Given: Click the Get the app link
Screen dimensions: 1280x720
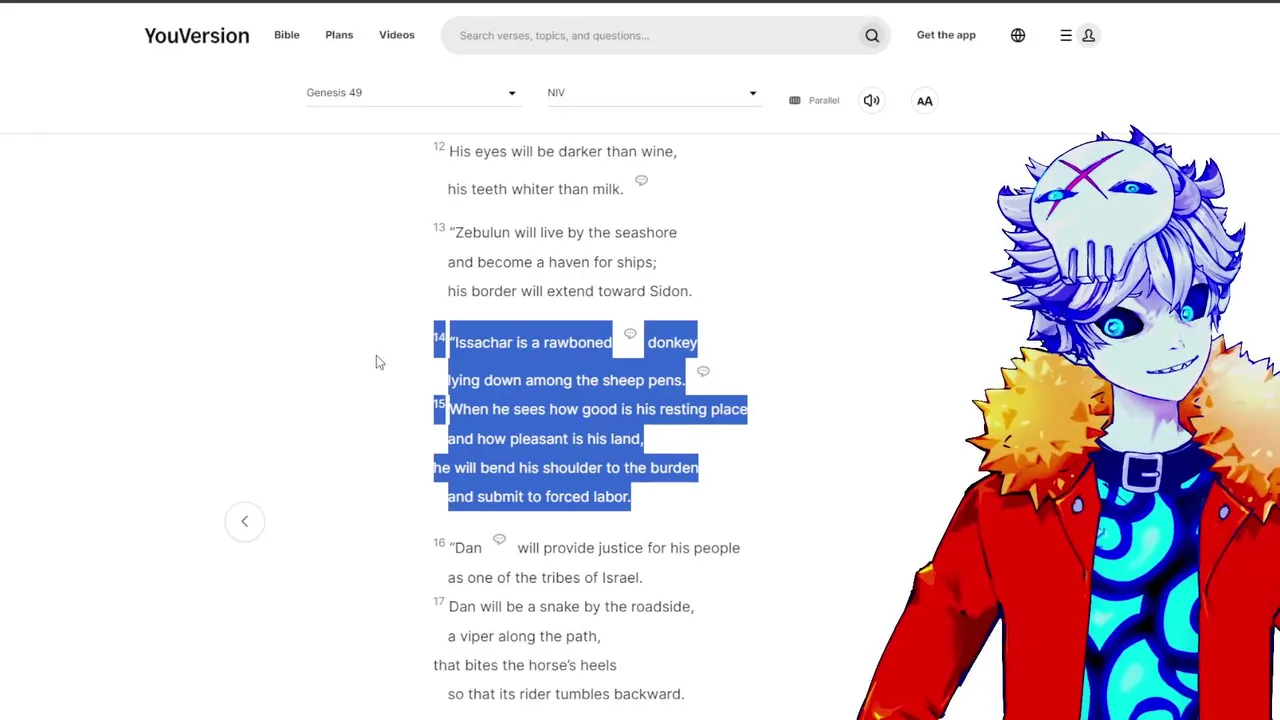Looking at the screenshot, I should click(946, 35).
